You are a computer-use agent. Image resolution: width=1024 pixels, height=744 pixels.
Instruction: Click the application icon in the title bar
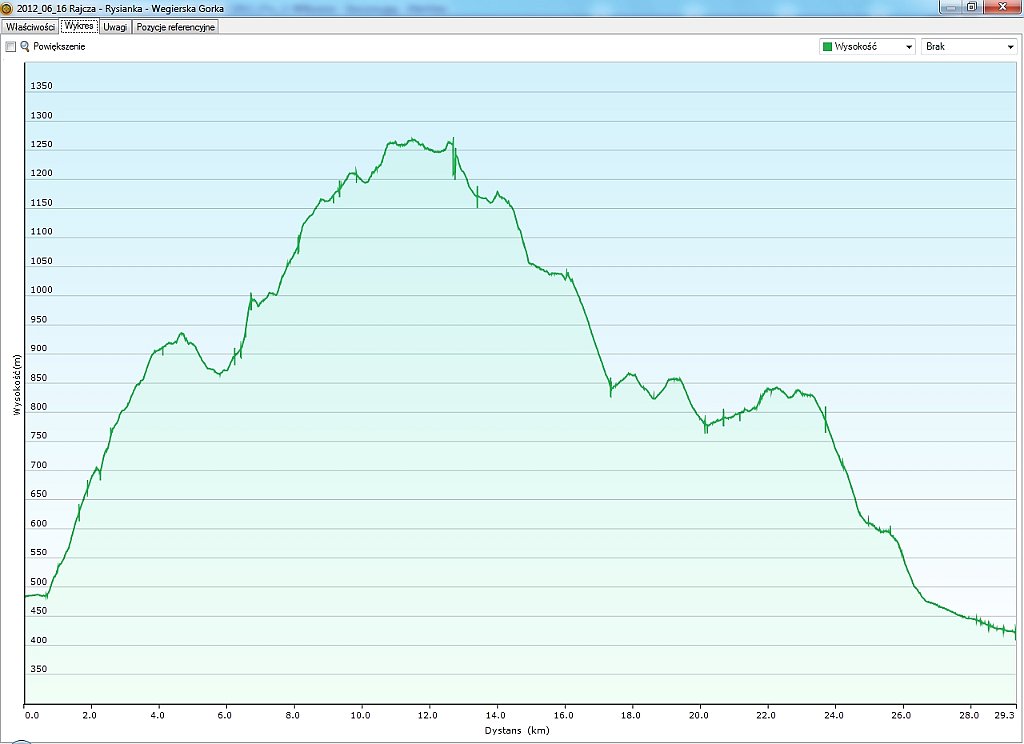[x=7, y=8]
